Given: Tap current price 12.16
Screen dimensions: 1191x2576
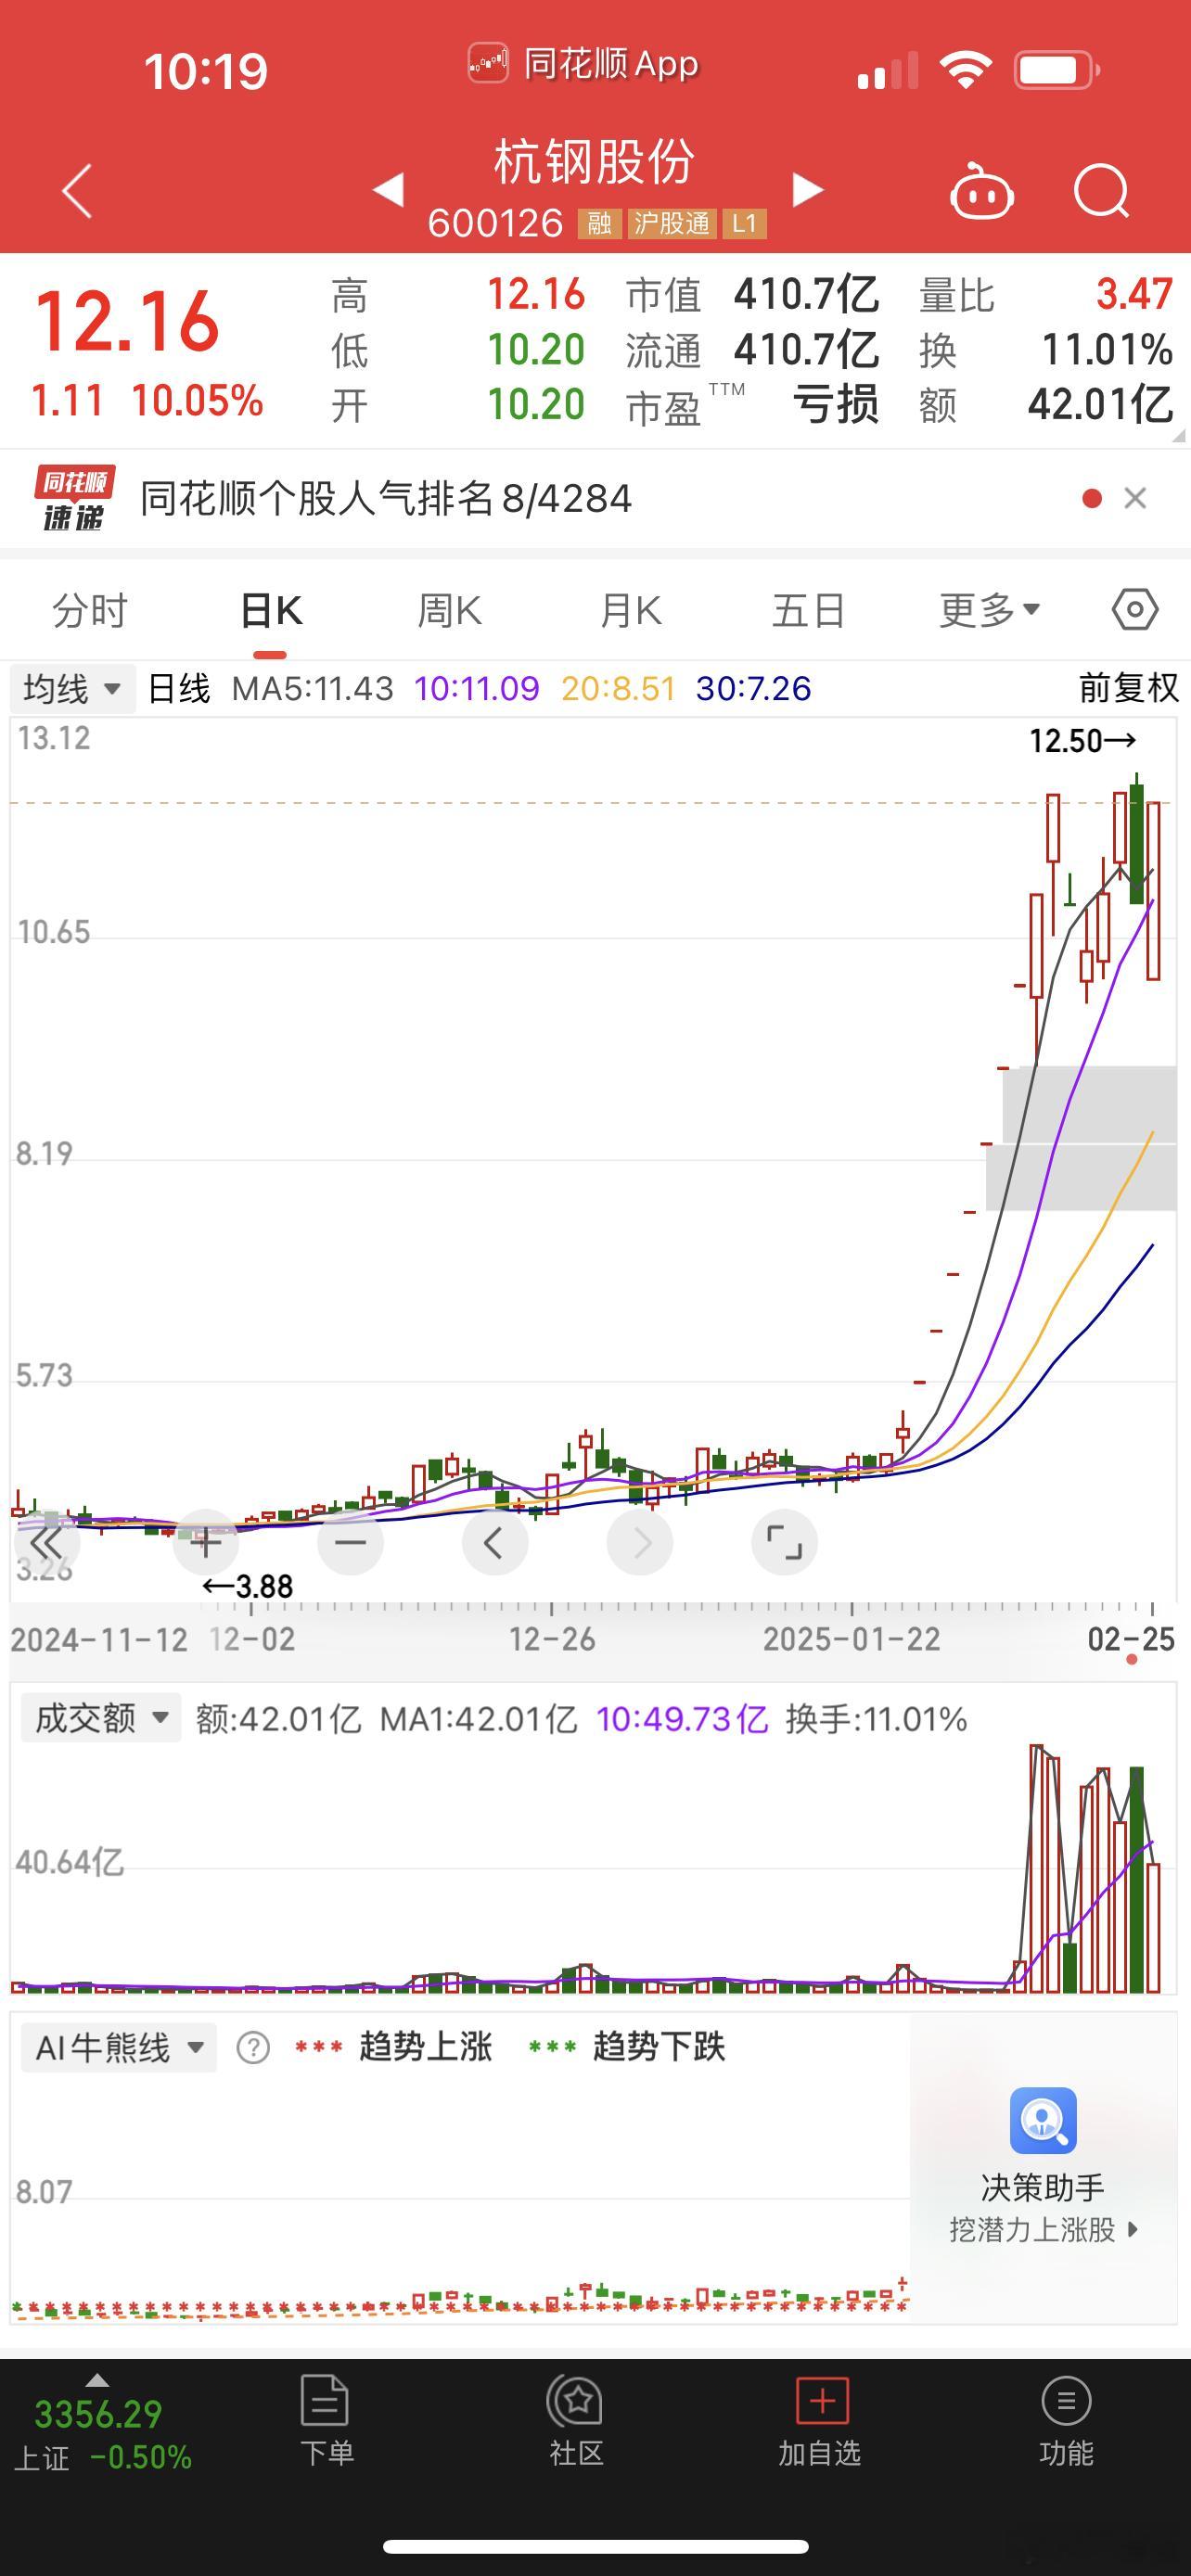Looking at the screenshot, I should click(127, 322).
